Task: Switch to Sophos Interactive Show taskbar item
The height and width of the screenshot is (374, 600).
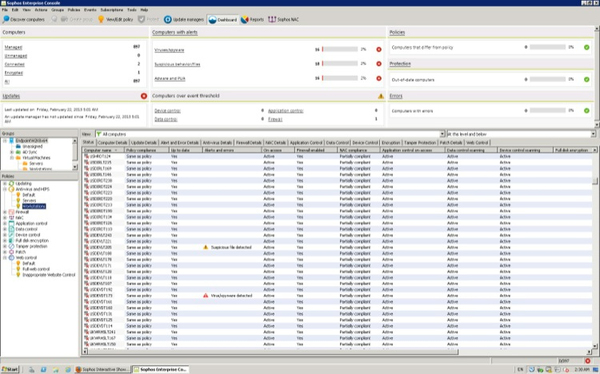Action: click(102, 369)
